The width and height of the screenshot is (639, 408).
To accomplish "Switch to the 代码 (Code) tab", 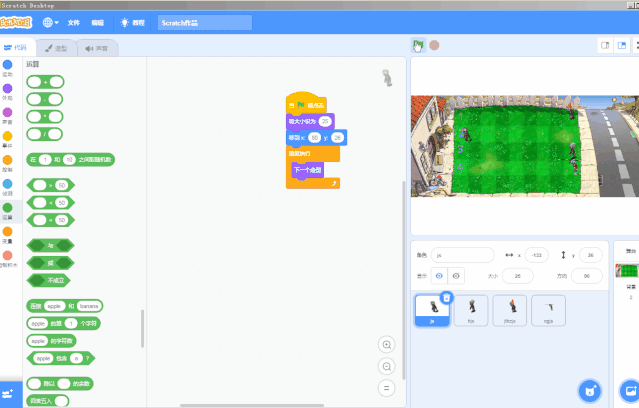I will pyautogui.click(x=15, y=48).
